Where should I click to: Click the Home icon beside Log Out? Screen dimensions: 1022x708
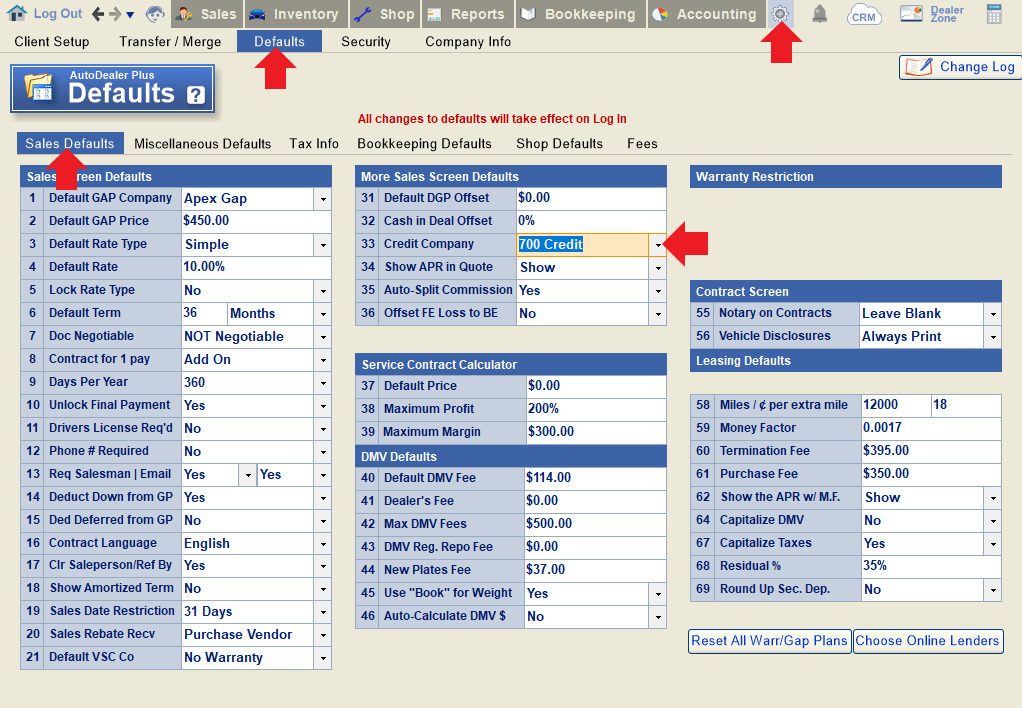pyautogui.click(x=16, y=13)
